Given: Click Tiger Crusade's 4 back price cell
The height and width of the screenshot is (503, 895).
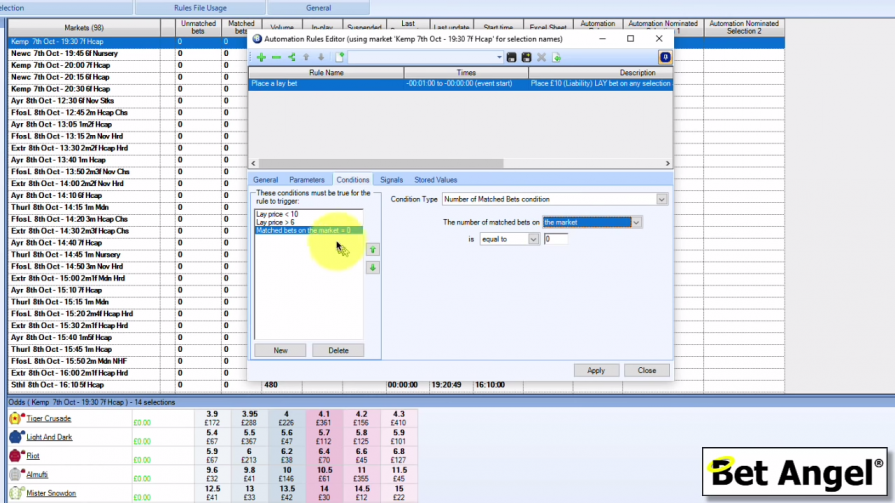Looking at the screenshot, I should click(x=287, y=419).
